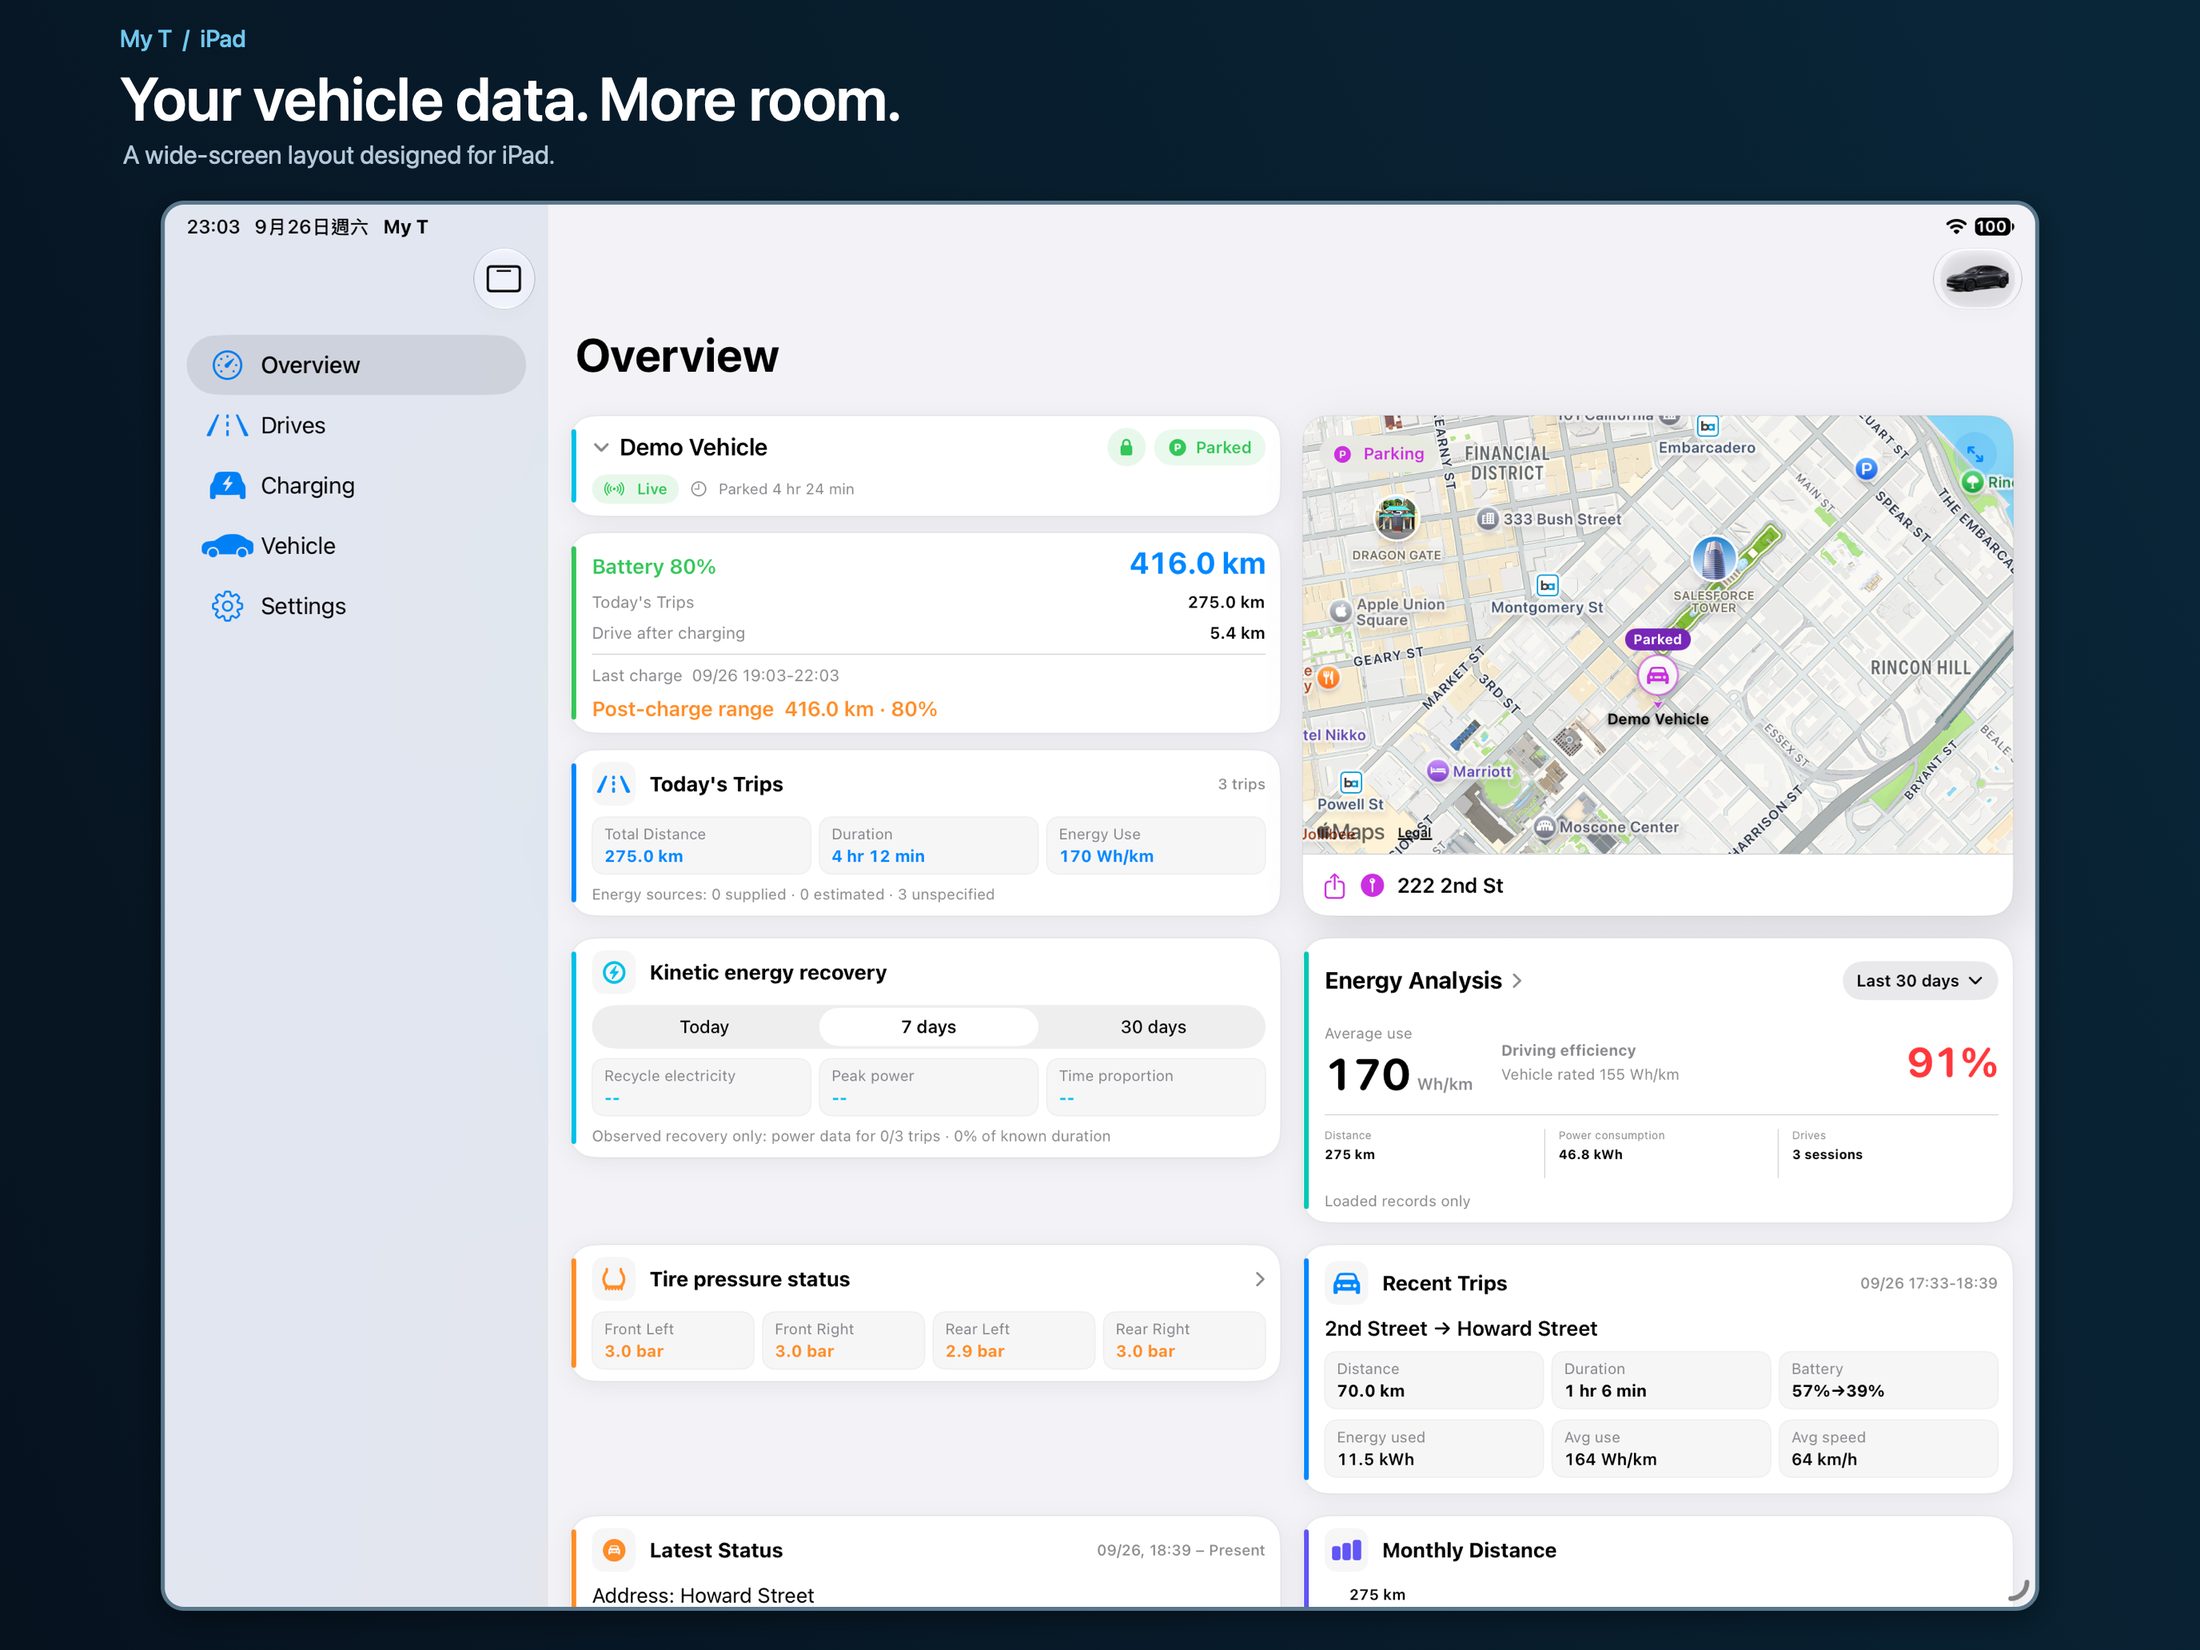Collapse the Demo Vehicle card chevron
This screenshot has width=2200, height=1650.
[601, 447]
